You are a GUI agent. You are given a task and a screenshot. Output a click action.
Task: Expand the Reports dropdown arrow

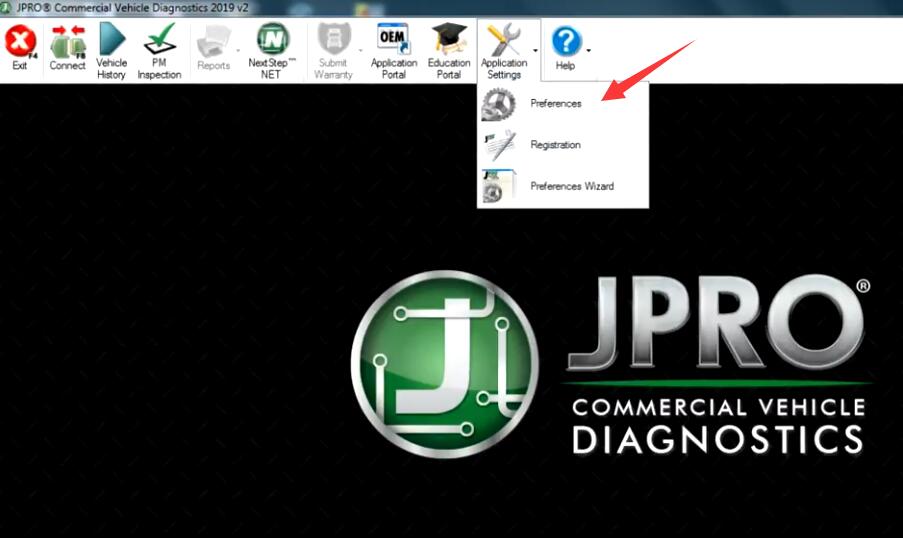(x=238, y=51)
